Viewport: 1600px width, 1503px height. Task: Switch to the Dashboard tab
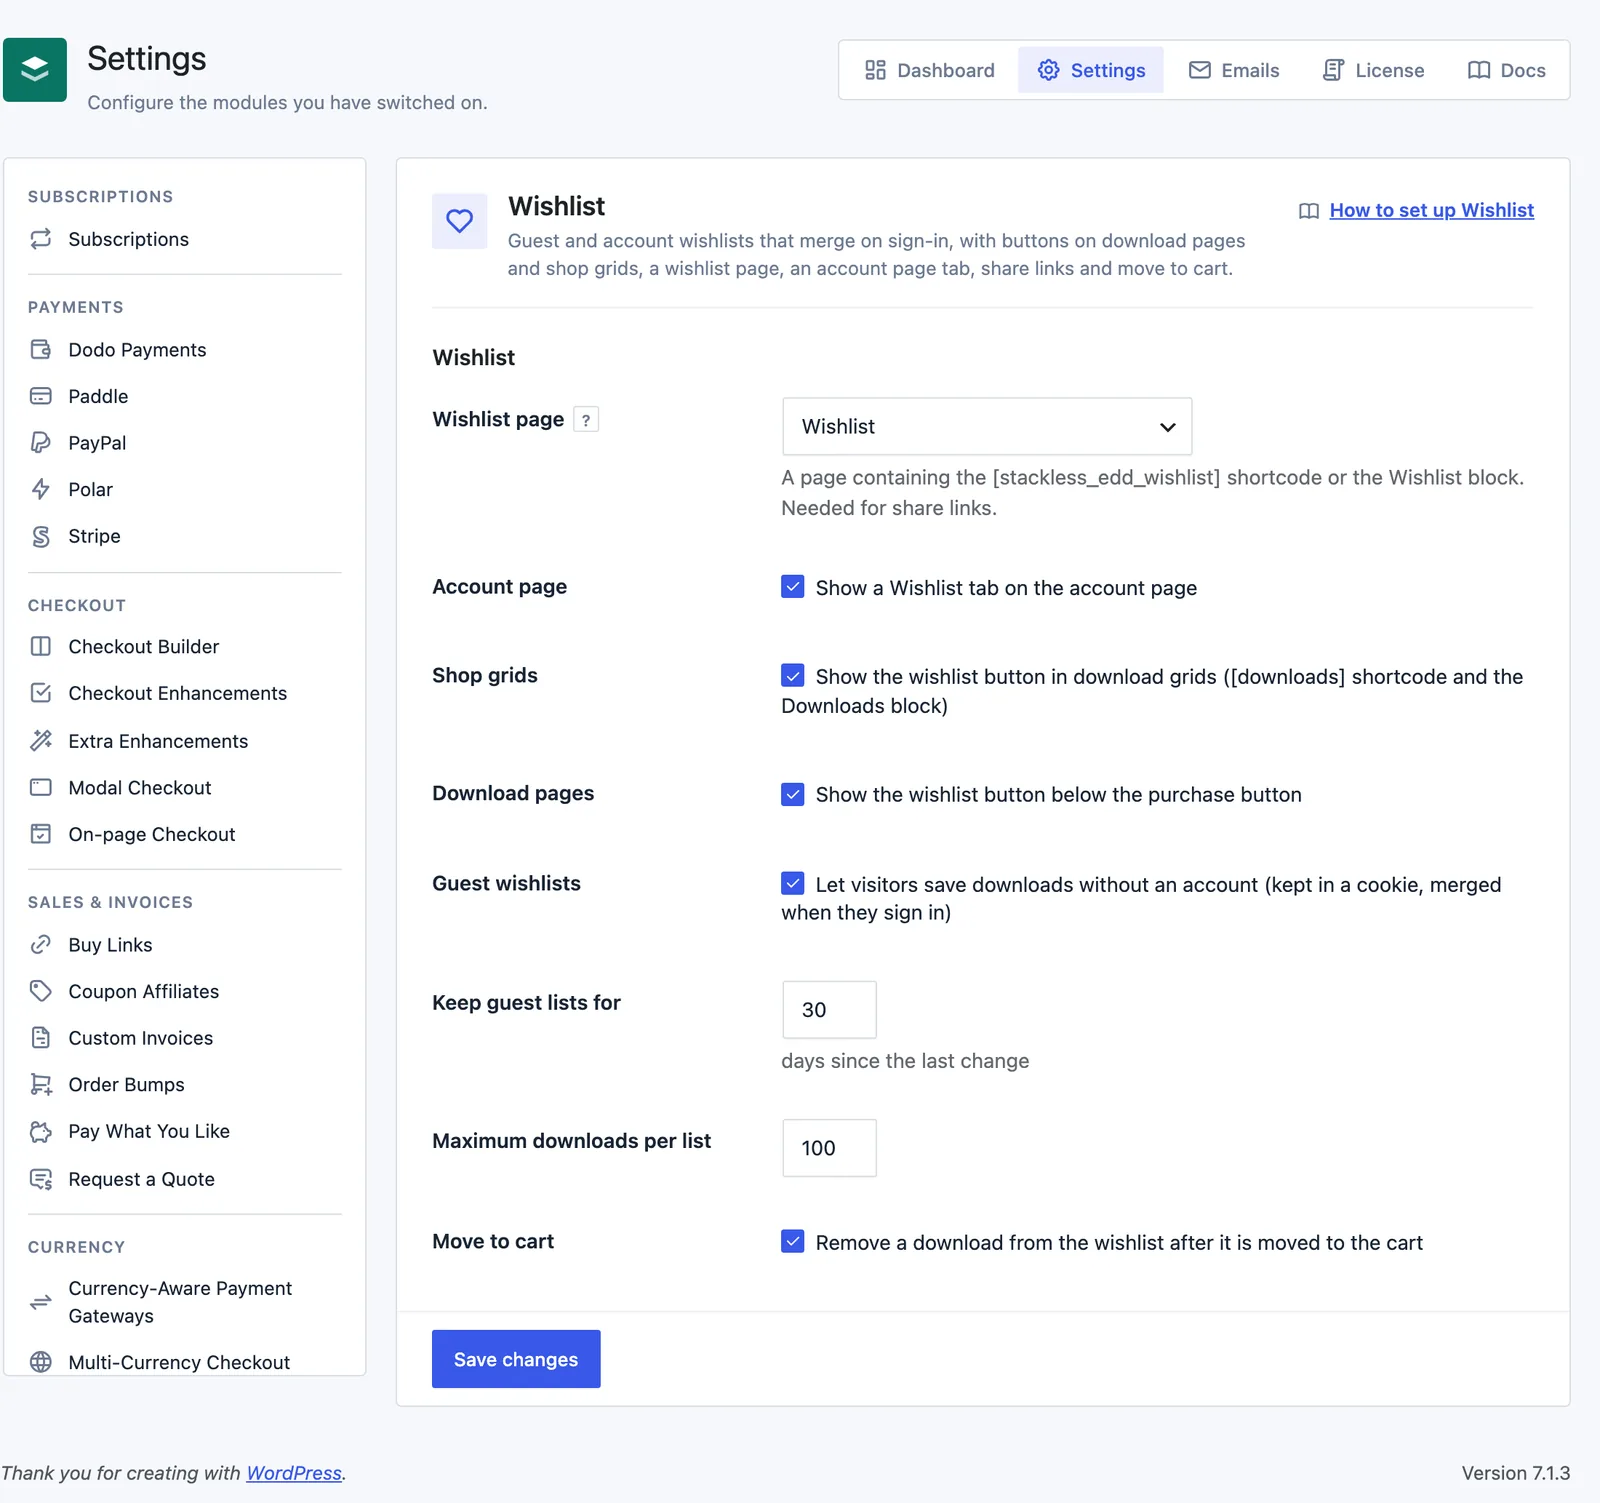click(x=930, y=70)
